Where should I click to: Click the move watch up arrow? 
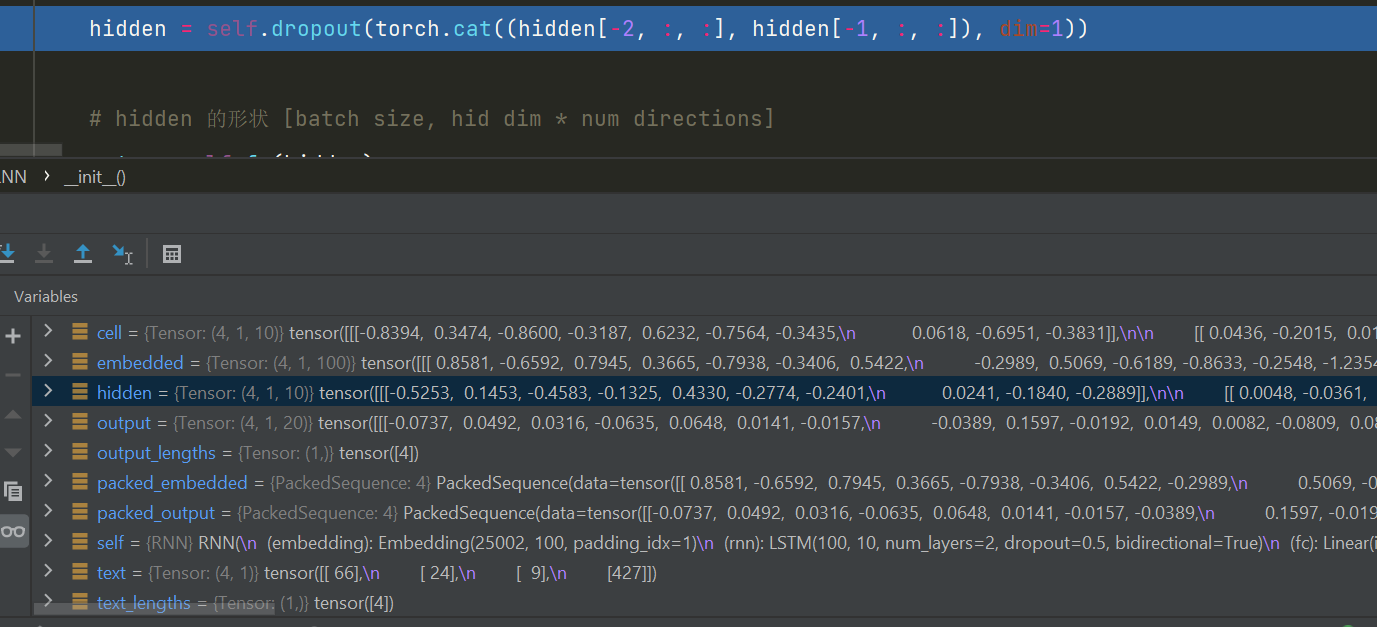[13, 414]
